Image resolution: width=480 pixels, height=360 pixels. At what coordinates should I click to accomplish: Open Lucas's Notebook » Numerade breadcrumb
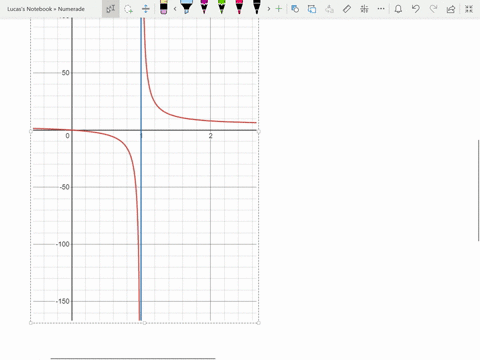(x=46, y=9)
